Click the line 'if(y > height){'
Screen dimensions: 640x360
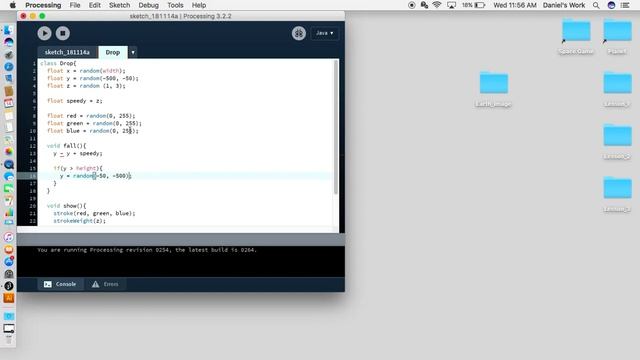click(78, 168)
